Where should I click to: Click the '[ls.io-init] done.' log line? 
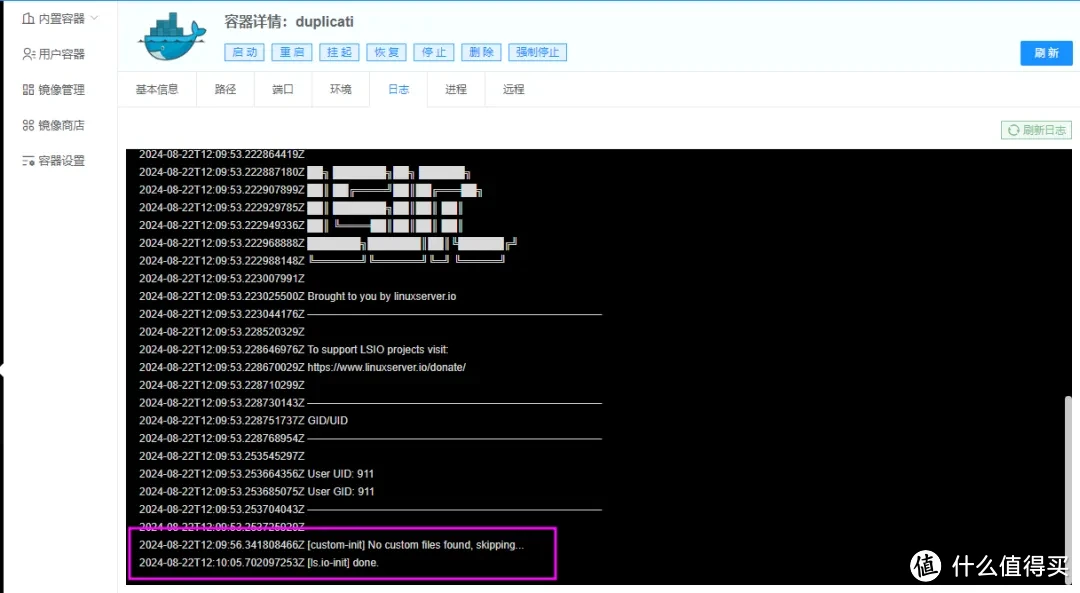click(x=259, y=563)
